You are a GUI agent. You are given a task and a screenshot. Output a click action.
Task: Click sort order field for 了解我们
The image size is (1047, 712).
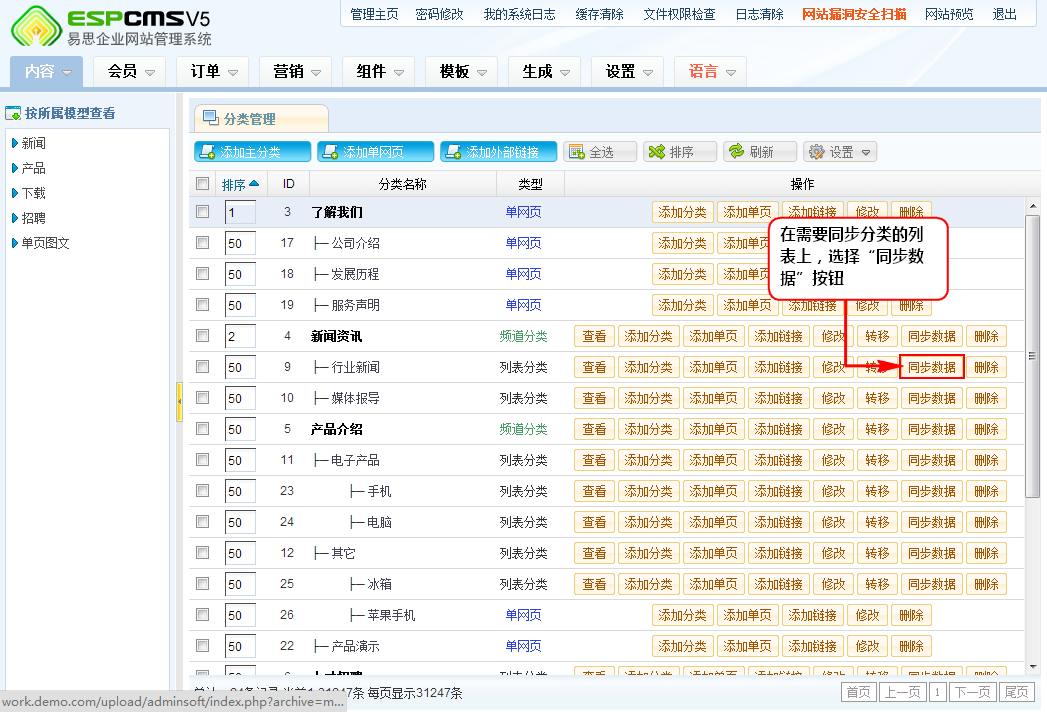[x=240, y=212]
